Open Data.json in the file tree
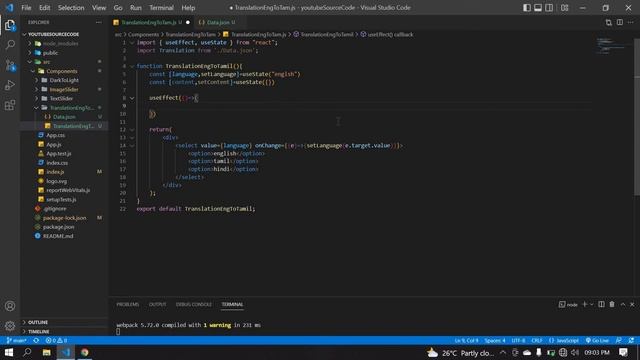The height and width of the screenshot is (360, 640). [x=64, y=117]
